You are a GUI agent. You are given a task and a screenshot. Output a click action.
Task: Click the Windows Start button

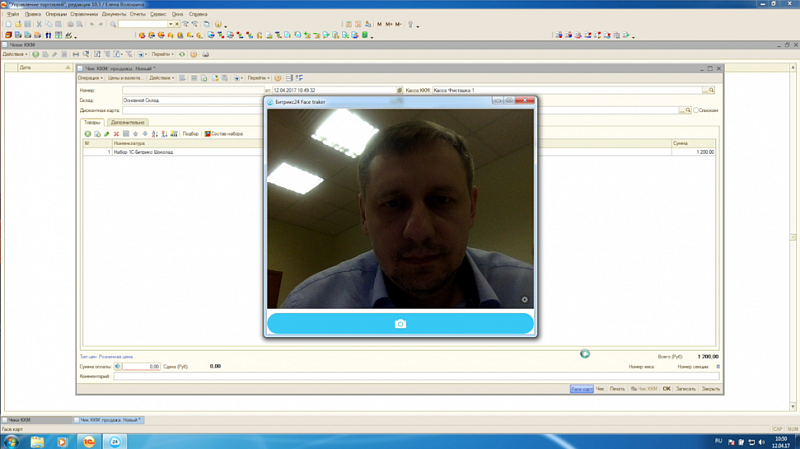pyautogui.click(x=11, y=441)
